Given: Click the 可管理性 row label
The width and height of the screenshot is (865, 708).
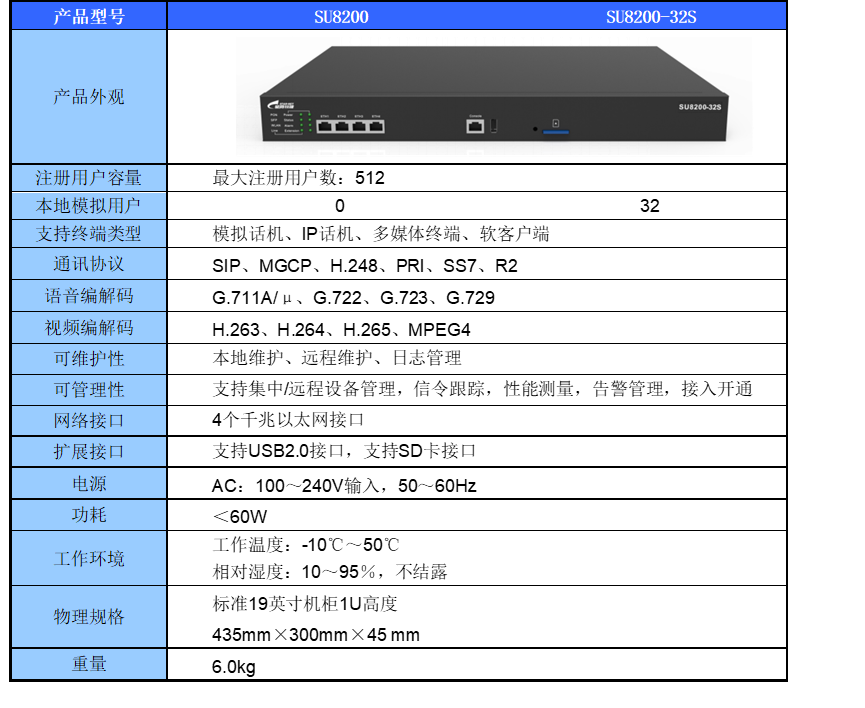Looking at the screenshot, I should coord(89,390).
